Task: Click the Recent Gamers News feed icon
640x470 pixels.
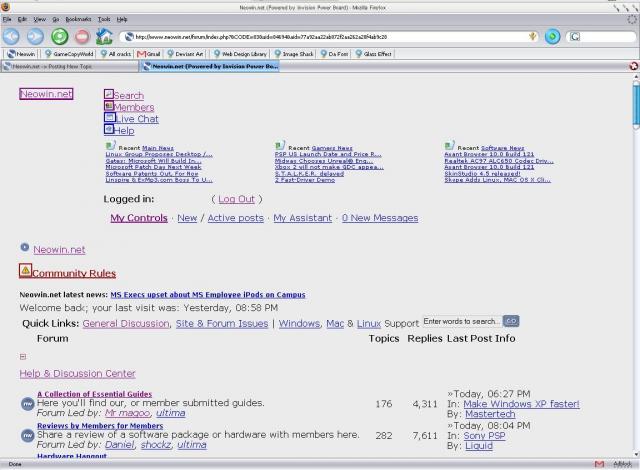Action: 280,145
